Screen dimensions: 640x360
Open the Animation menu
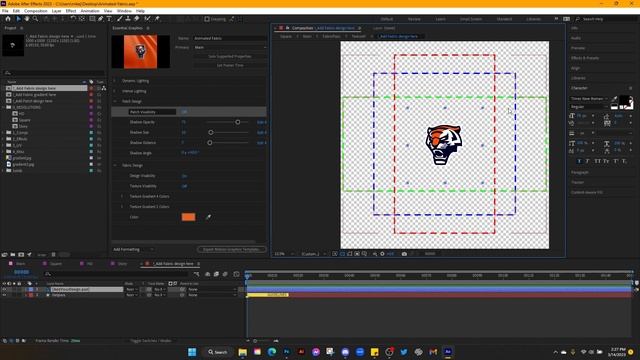point(90,11)
